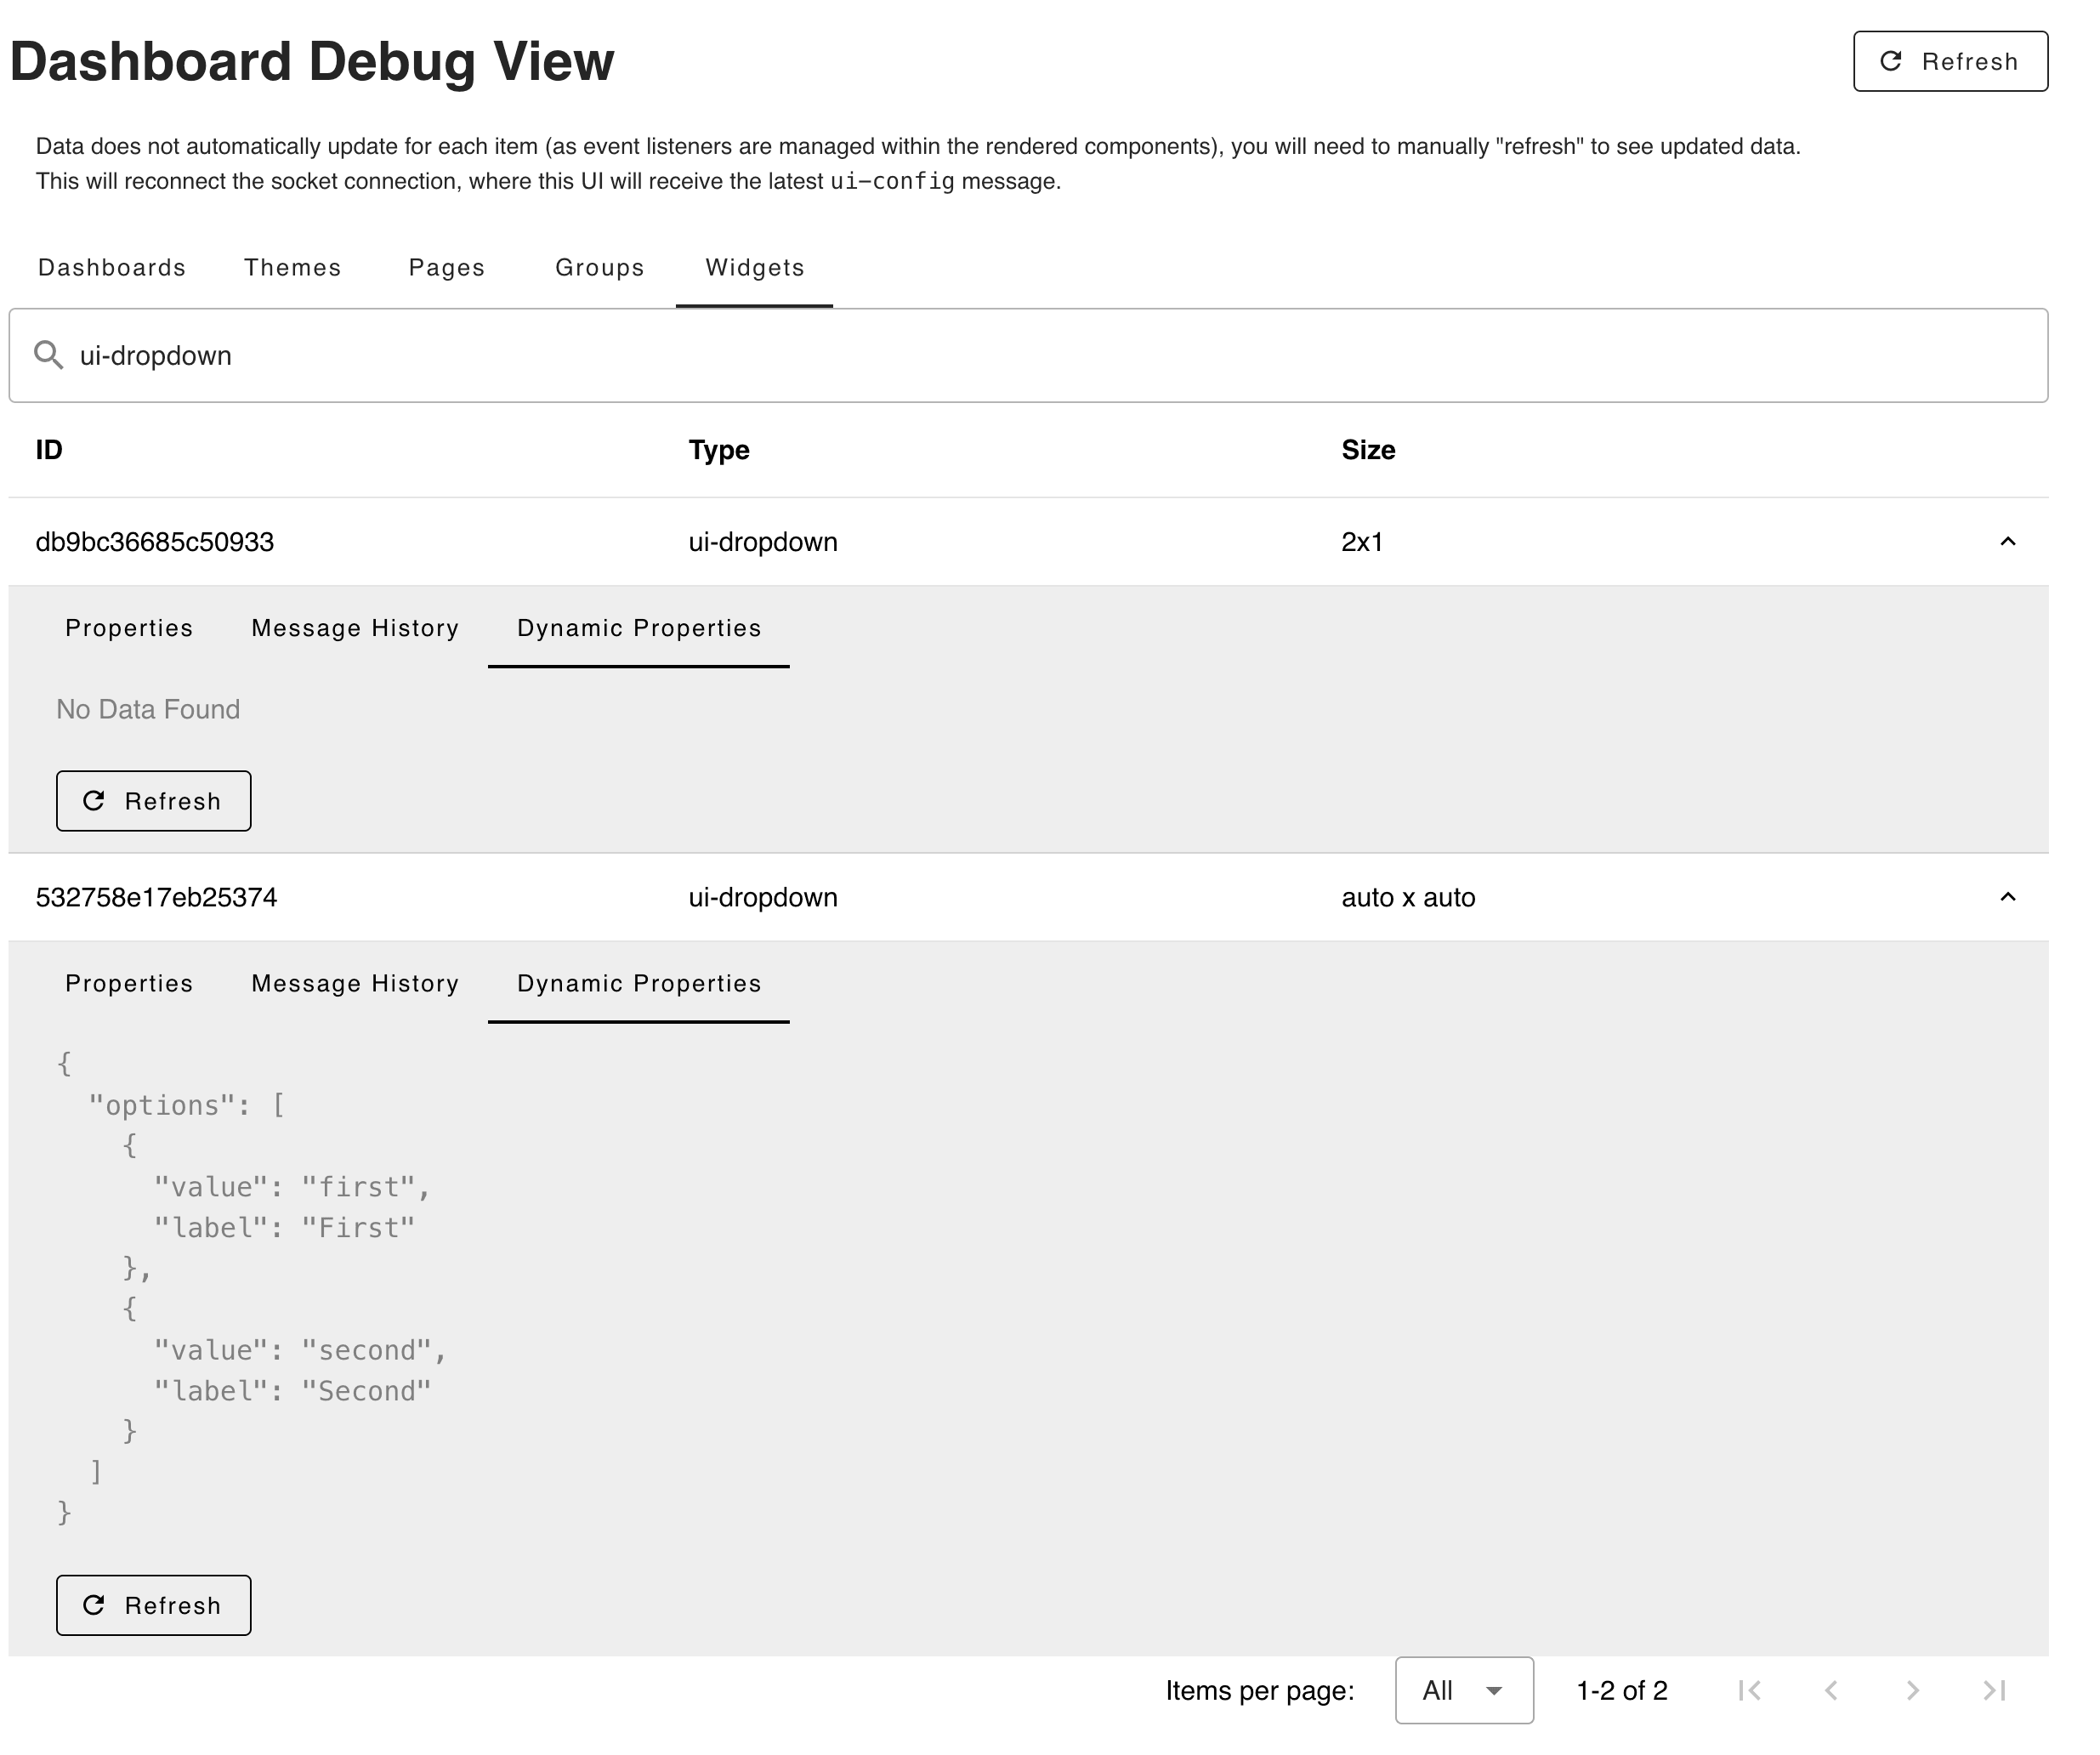Viewport: 2100px width, 1755px height.
Task: Open the Pages tab
Action: point(446,267)
